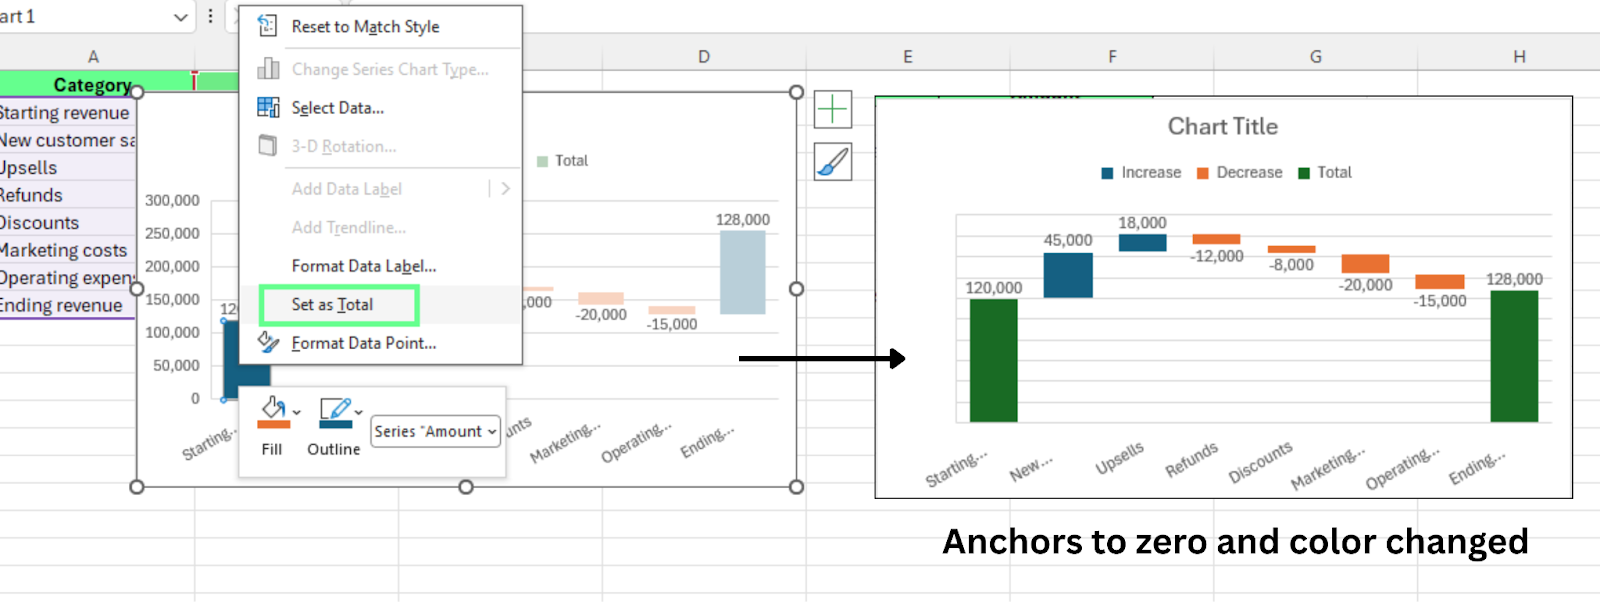Viewport: 1600px width, 602px height.
Task: Click Chart Title in right chart
Action: tap(1222, 126)
